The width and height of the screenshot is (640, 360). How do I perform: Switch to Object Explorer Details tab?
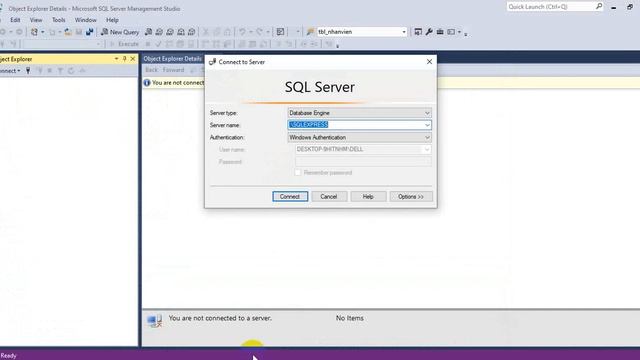(x=173, y=59)
